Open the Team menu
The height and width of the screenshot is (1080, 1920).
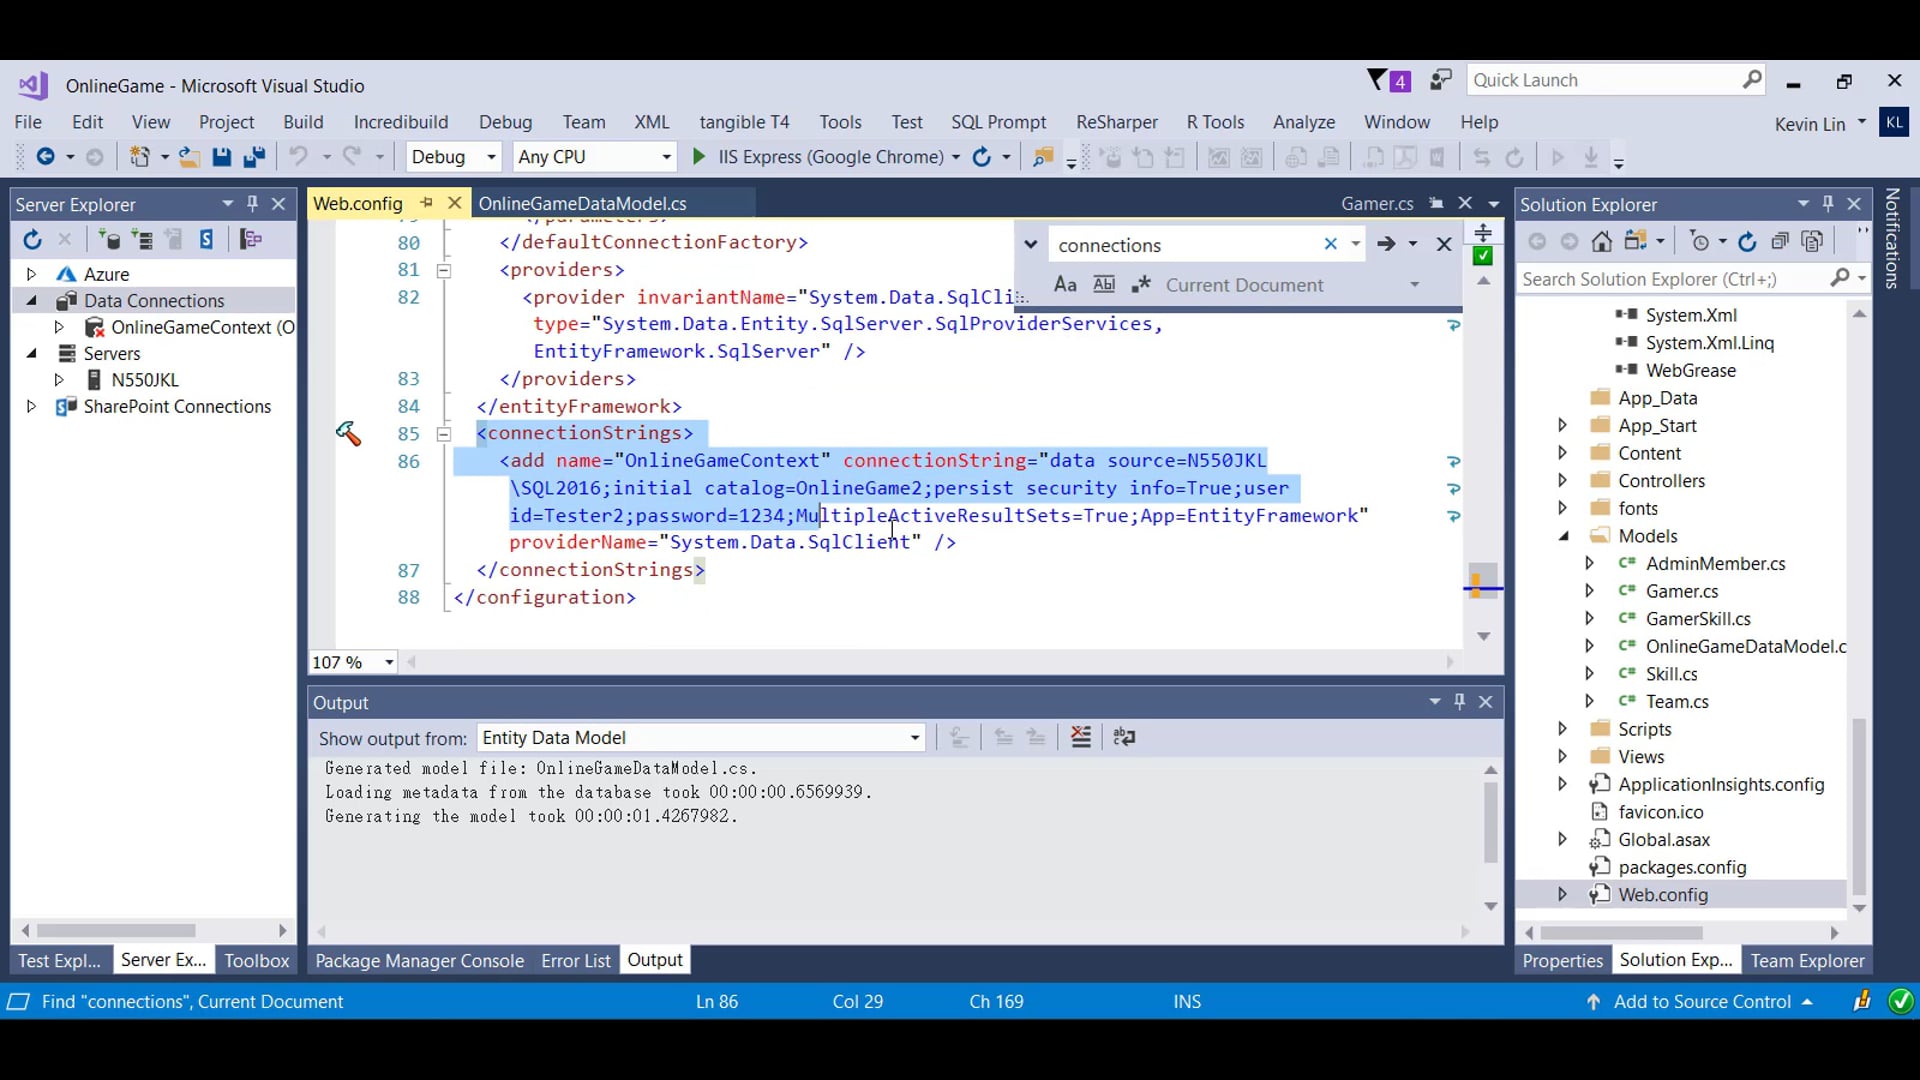[584, 121]
